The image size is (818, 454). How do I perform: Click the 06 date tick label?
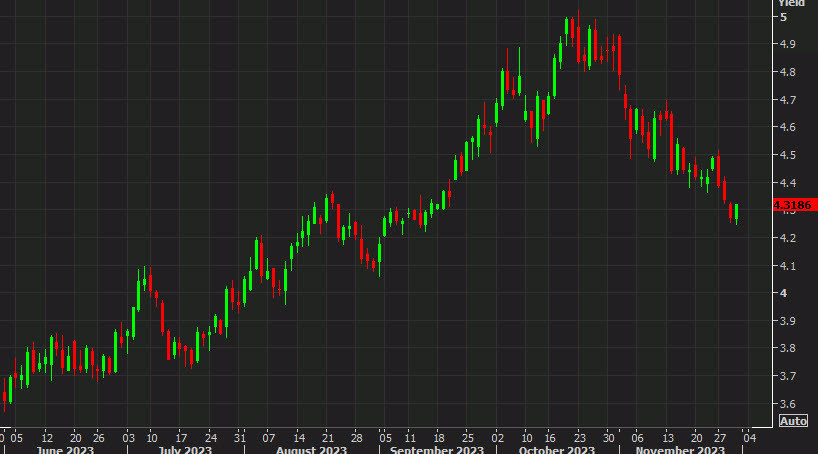coord(637,438)
